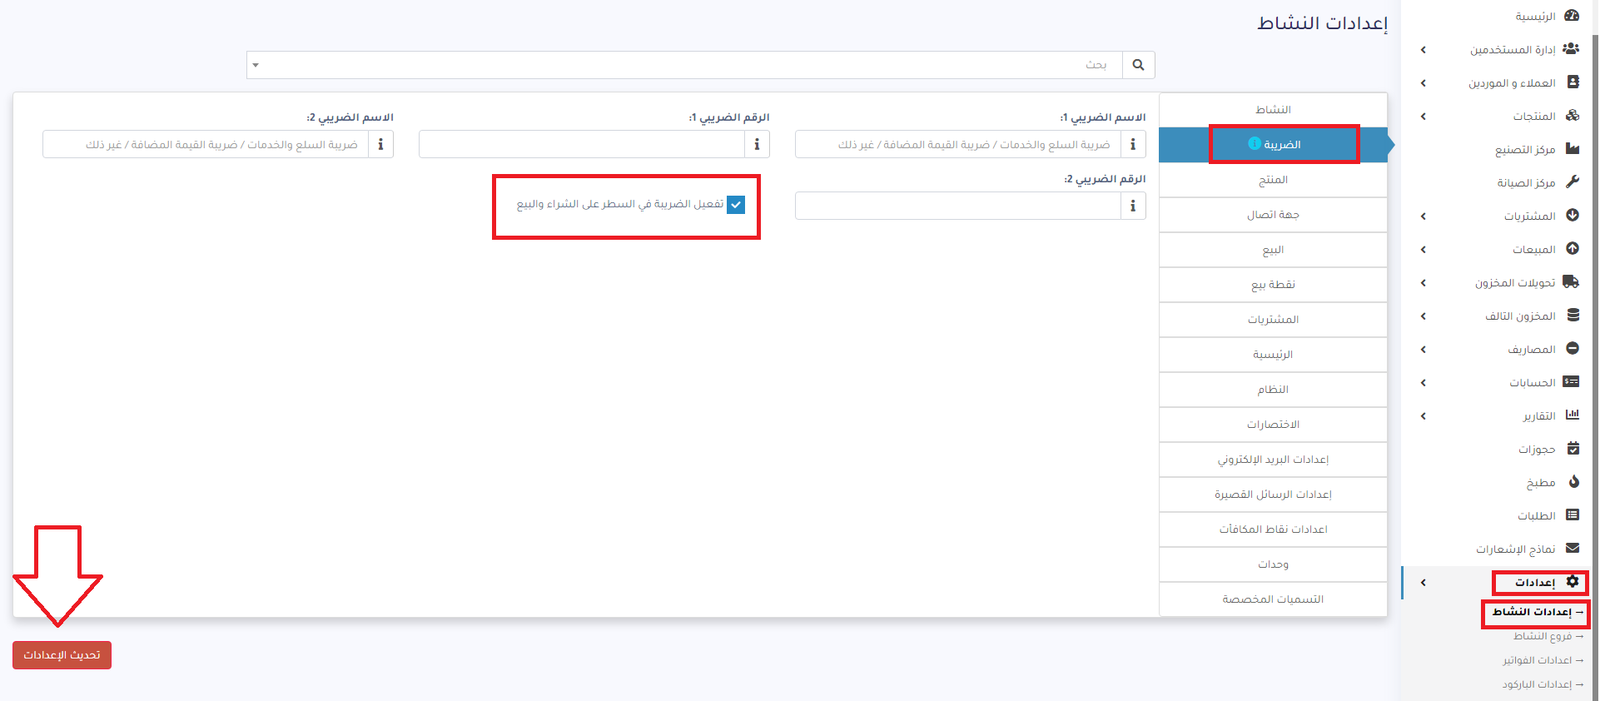This screenshot has height=701, width=1600.
Task: Click info icon beside الرقم الضريبي 2
Action: pos(1132,206)
